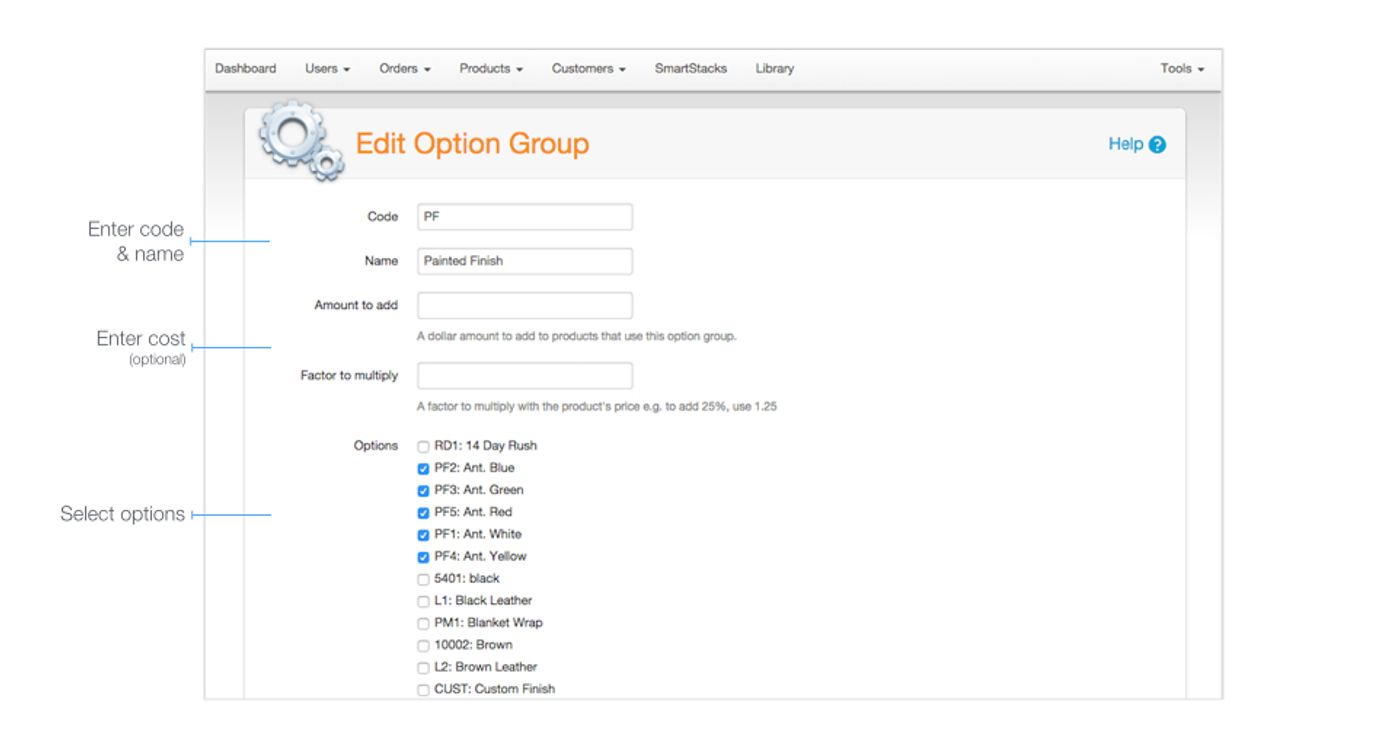The image size is (1400, 754).
Task: Focus the Factor to multiply field
Action: point(525,376)
